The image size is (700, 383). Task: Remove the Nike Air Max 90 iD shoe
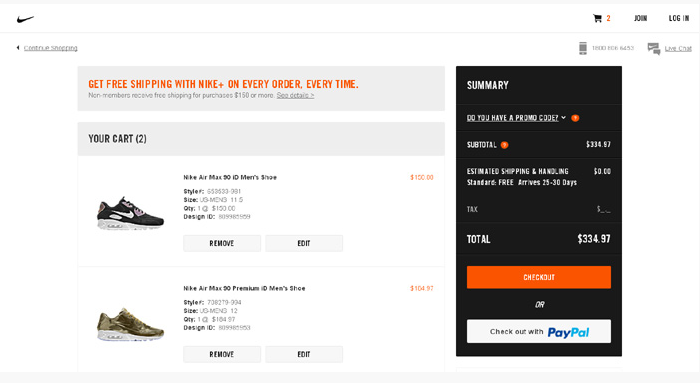pos(222,243)
